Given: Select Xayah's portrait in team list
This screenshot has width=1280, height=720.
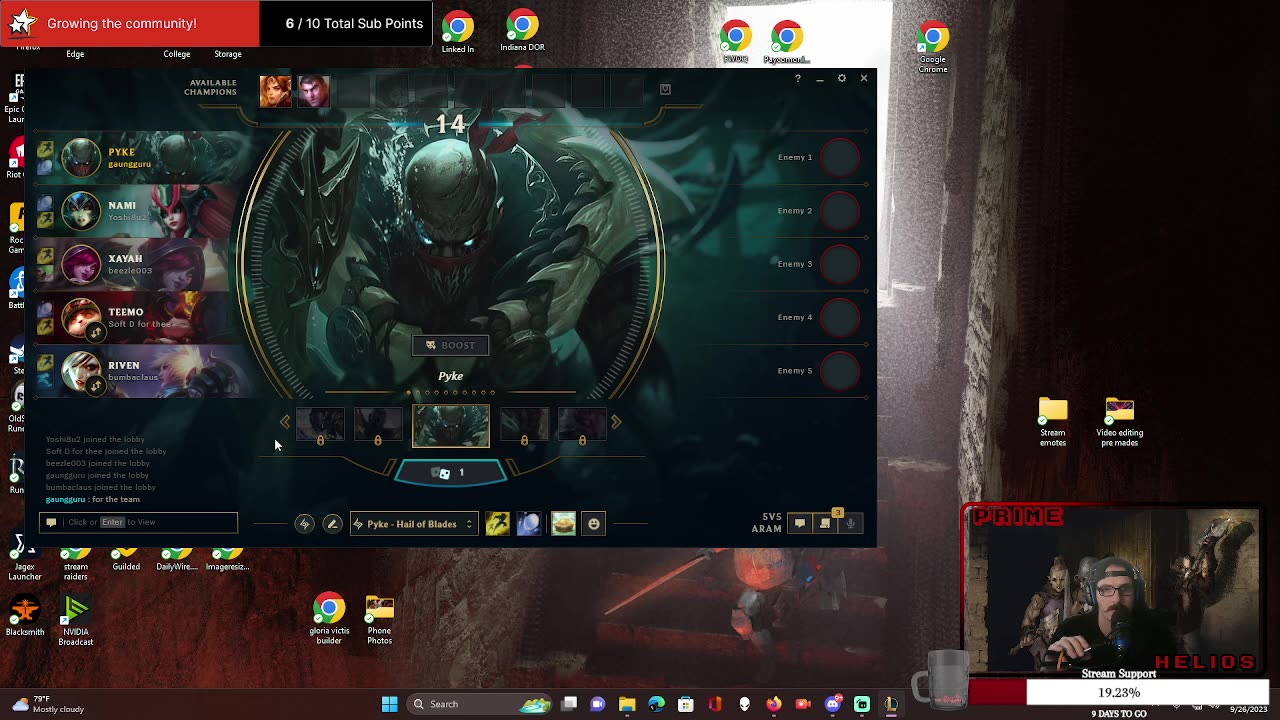Looking at the screenshot, I should (x=81, y=264).
